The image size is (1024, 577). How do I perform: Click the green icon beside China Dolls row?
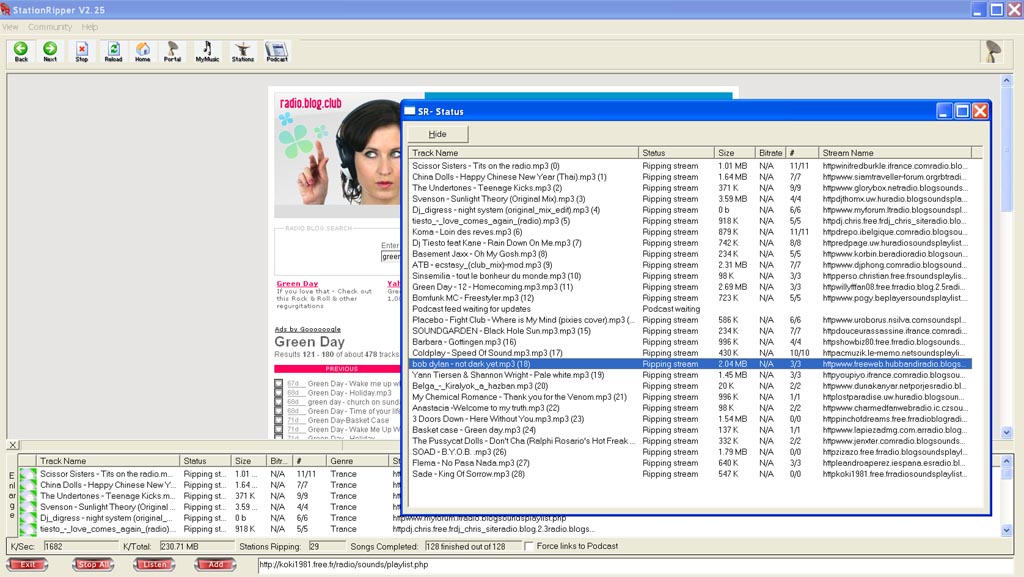pyautogui.click(x=27, y=485)
